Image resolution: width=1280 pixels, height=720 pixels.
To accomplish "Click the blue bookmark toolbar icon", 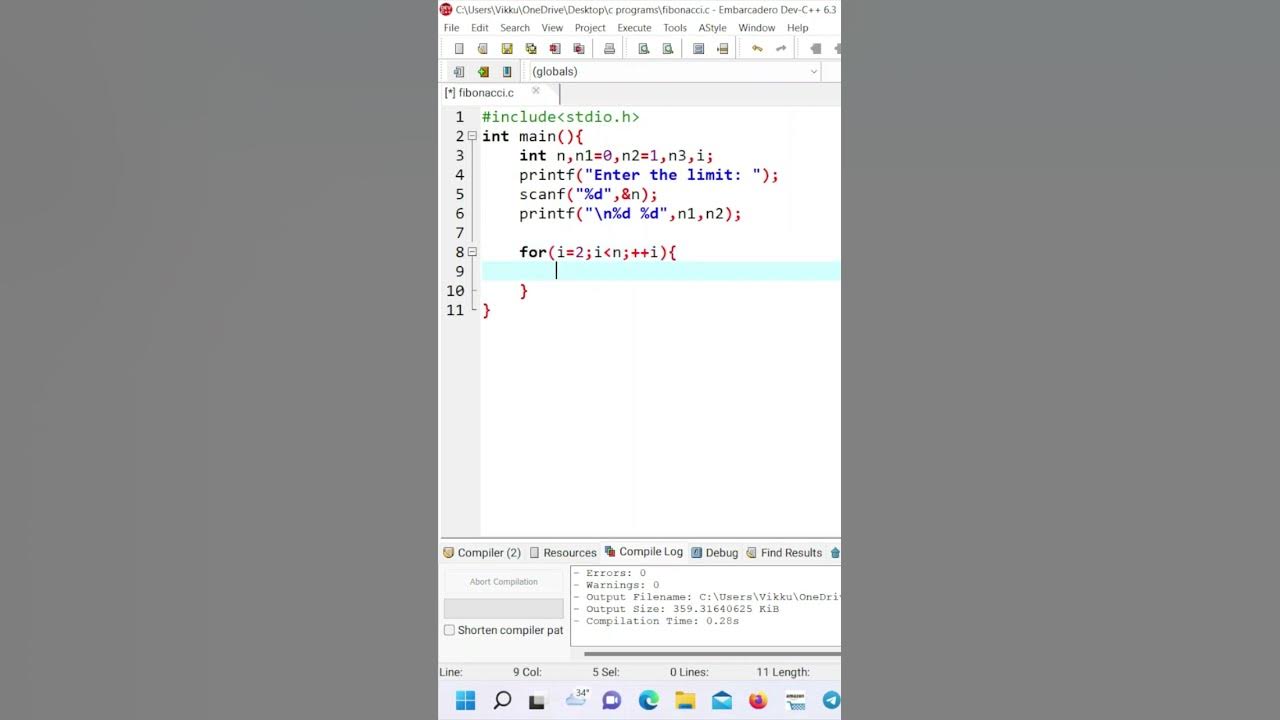I will click(x=507, y=72).
